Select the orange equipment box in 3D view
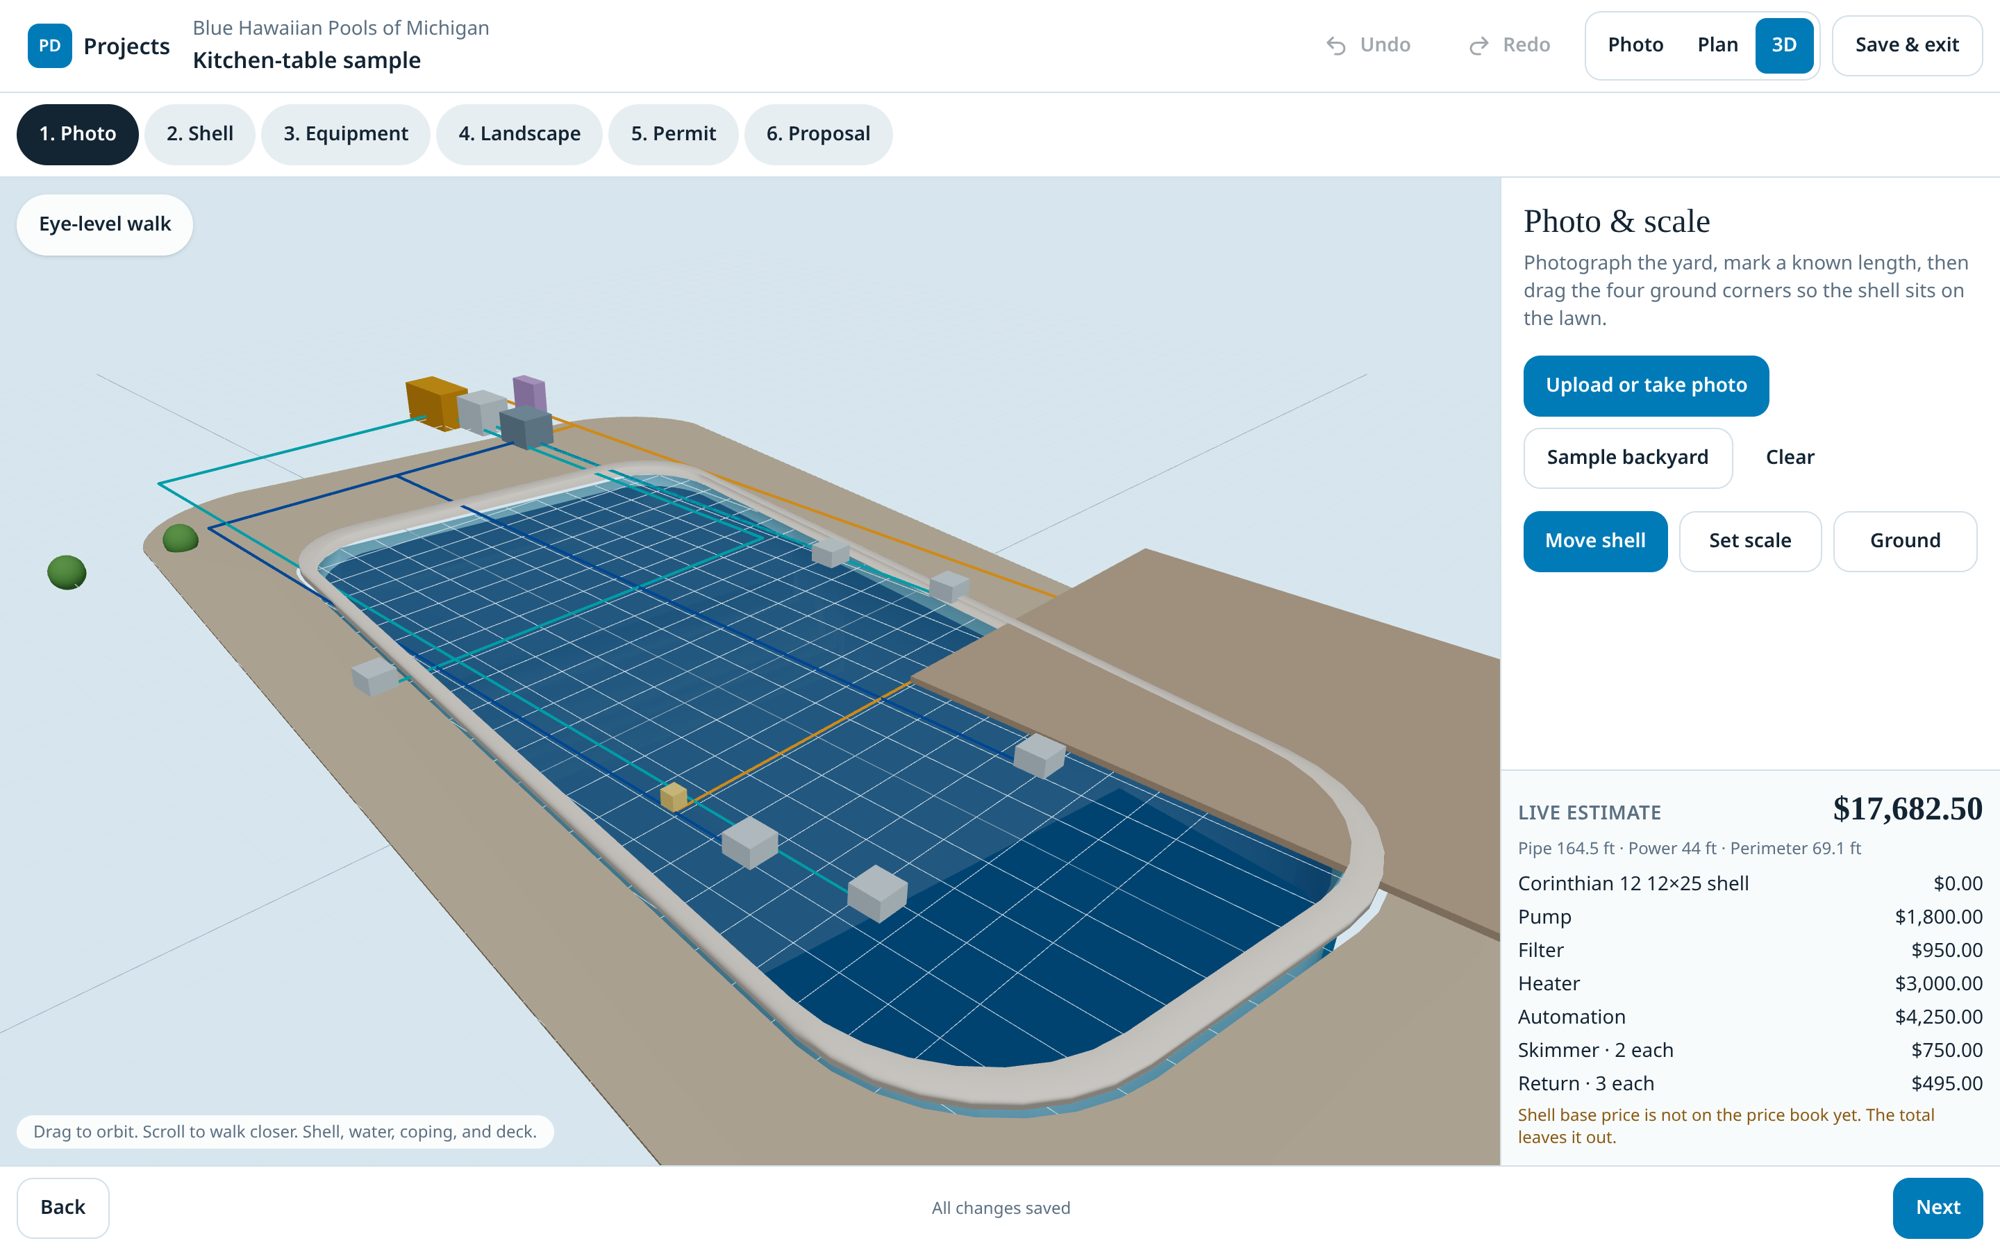This screenshot has height=1250, width=2000. (x=434, y=403)
